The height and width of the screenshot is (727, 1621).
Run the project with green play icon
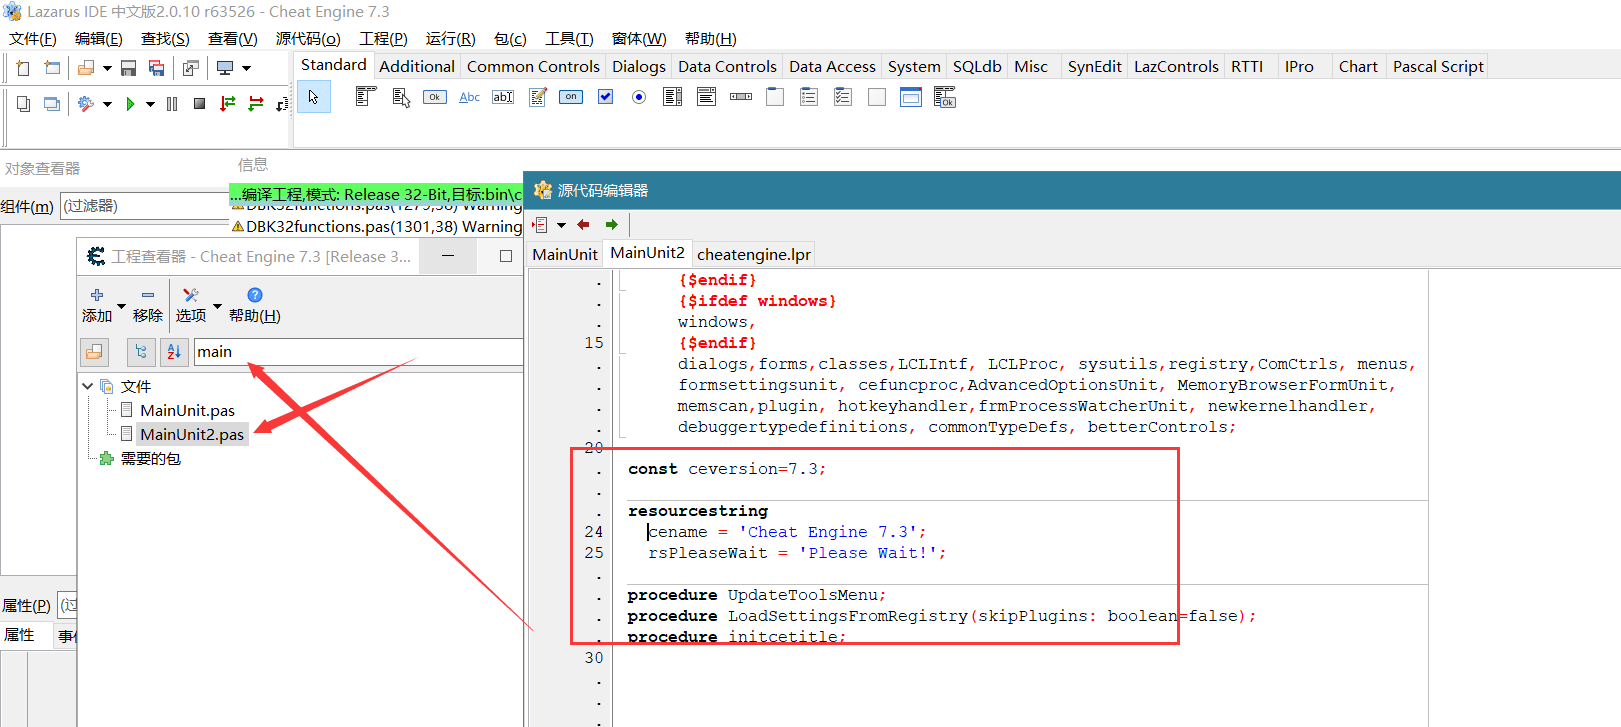click(129, 104)
